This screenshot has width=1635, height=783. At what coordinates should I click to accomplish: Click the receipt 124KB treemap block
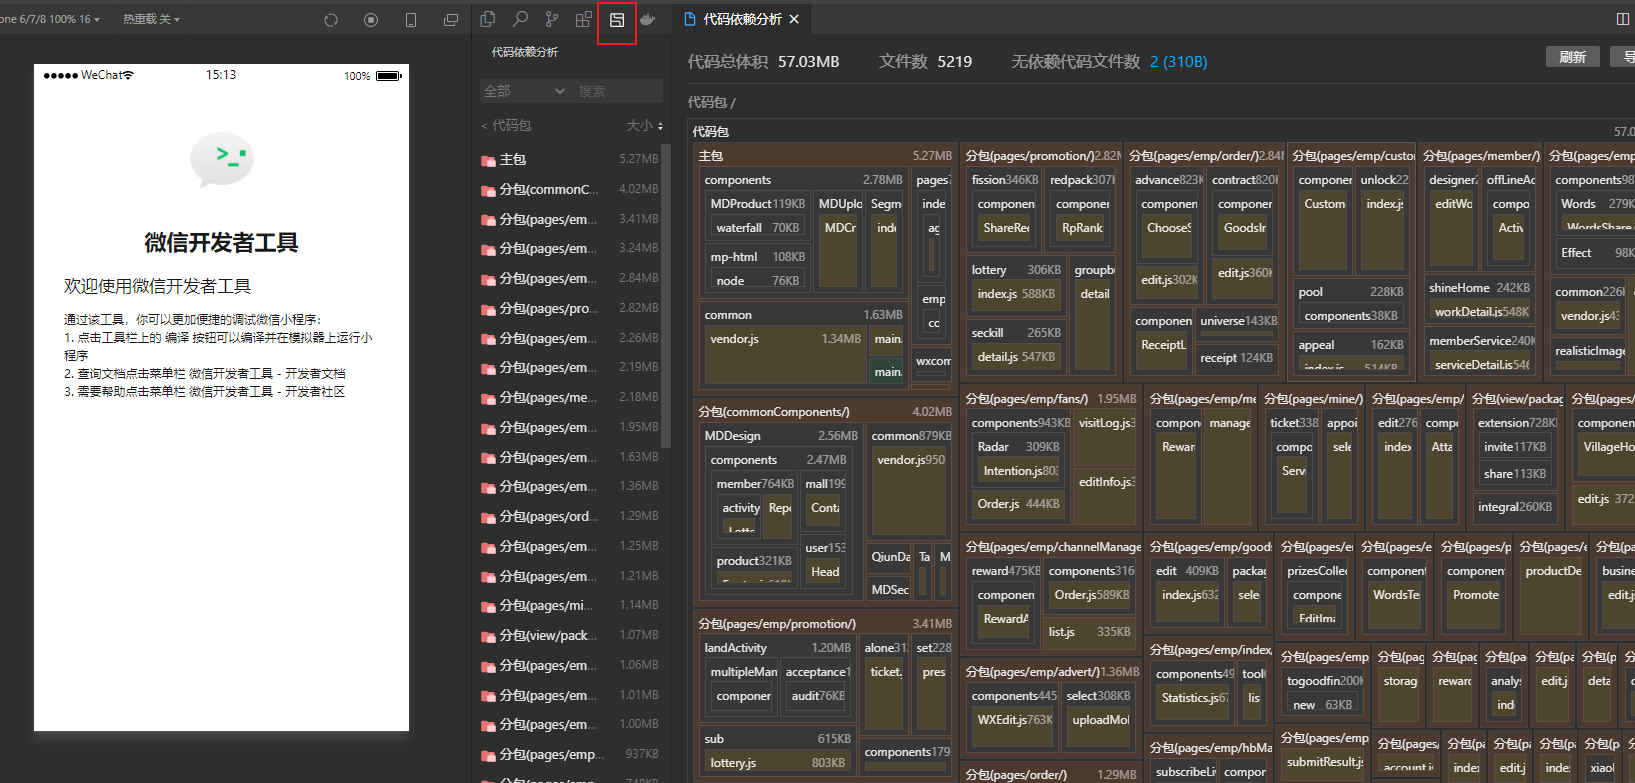[1237, 358]
